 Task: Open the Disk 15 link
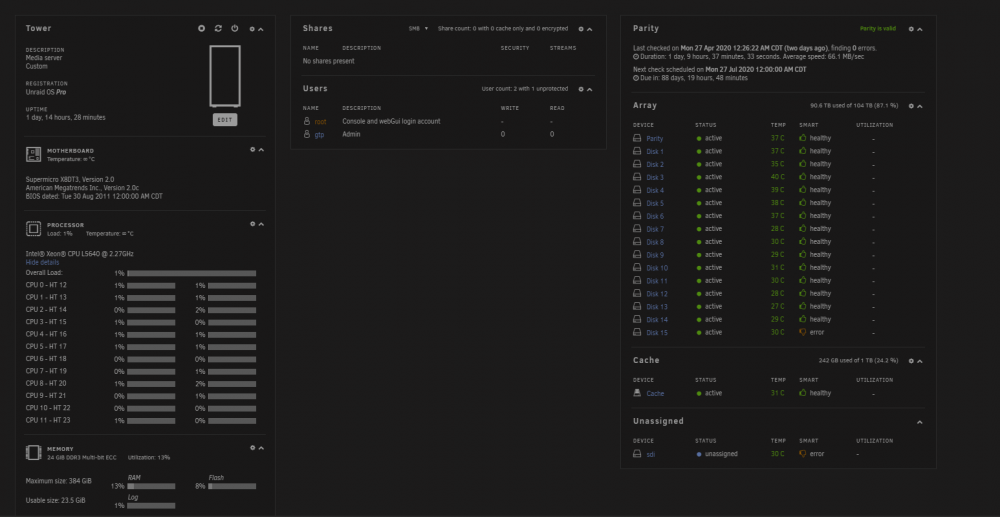(x=657, y=333)
